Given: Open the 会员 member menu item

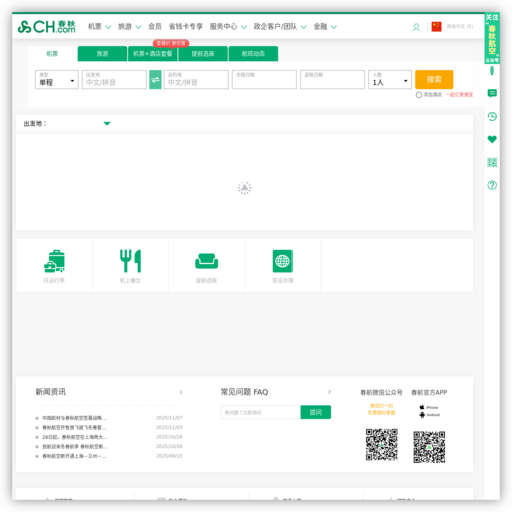Looking at the screenshot, I should coord(155,27).
